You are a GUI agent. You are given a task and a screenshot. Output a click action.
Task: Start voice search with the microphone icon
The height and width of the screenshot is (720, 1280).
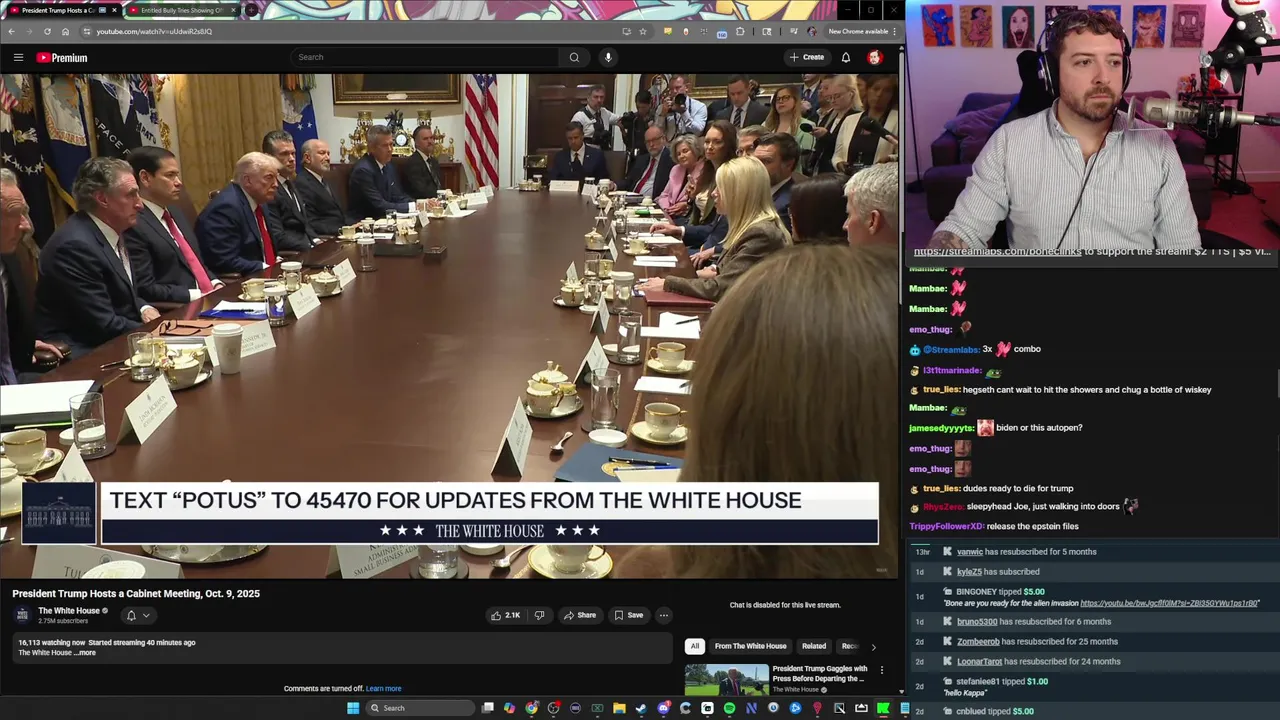608,57
